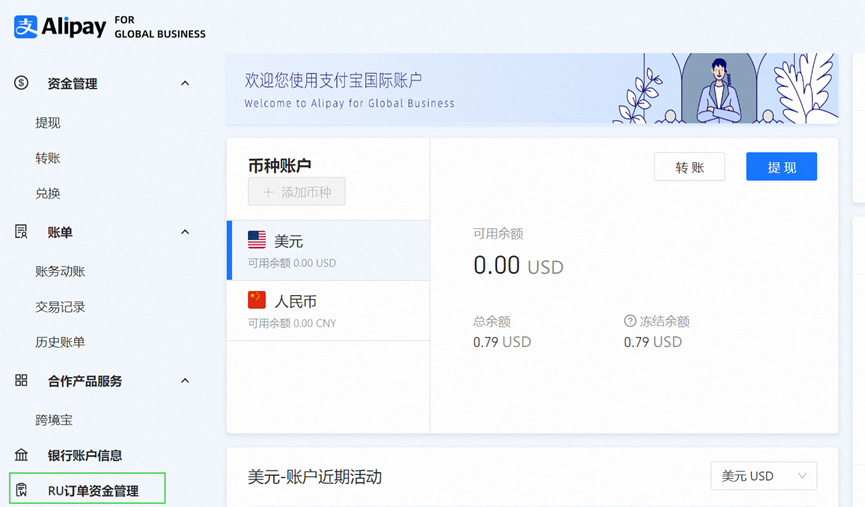Image resolution: width=865 pixels, height=507 pixels.
Task: Click the 总余额 0.79 USD value
Action: click(x=502, y=342)
